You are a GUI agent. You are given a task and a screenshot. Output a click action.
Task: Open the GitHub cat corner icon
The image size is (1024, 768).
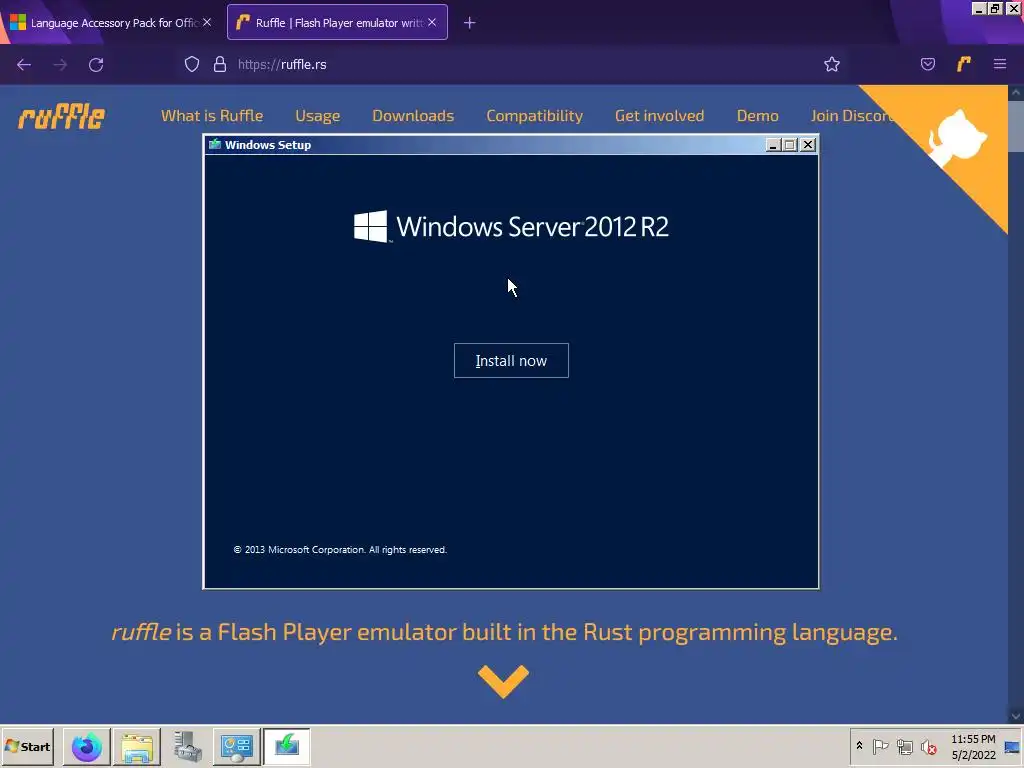click(x=957, y=137)
